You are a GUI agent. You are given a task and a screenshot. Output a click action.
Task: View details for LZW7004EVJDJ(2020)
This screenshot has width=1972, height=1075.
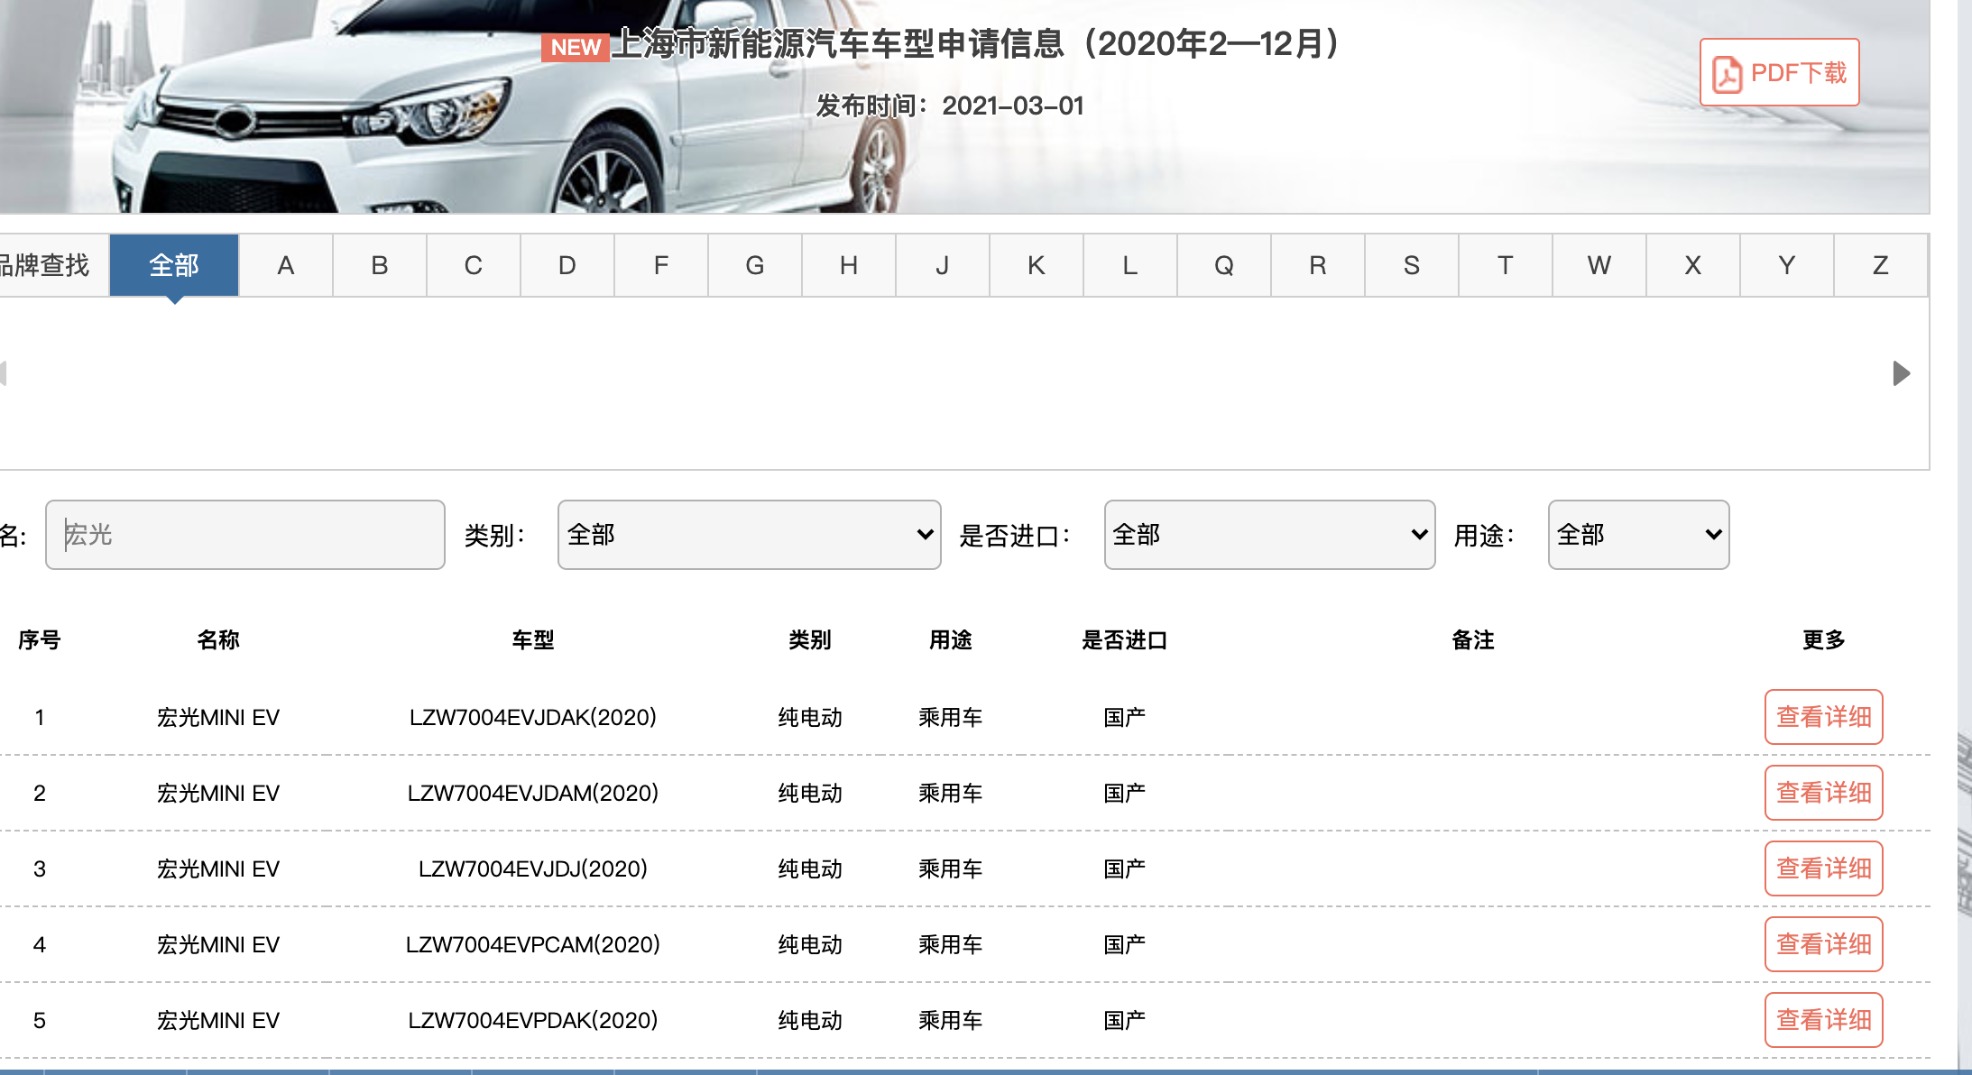click(x=1823, y=869)
